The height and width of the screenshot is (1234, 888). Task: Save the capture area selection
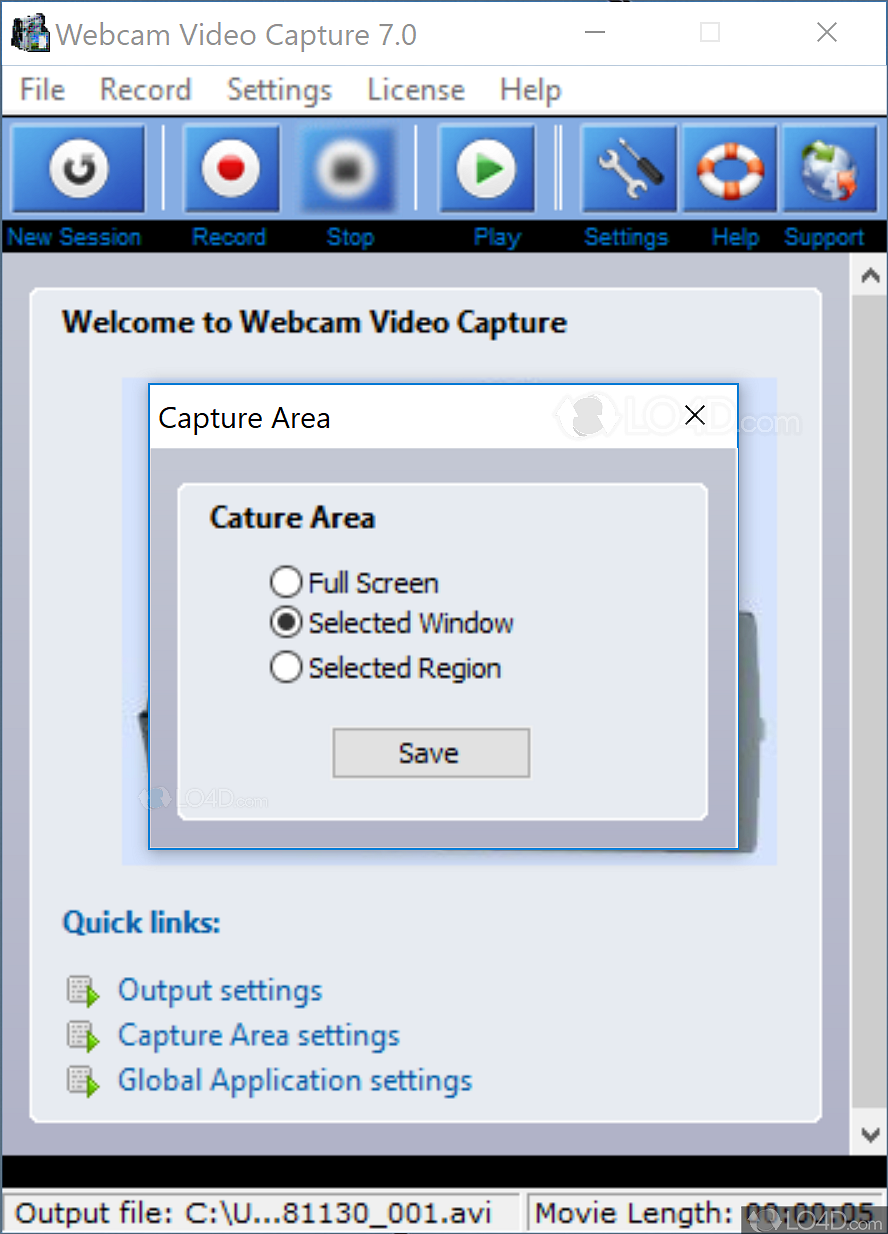(x=430, y=753)
